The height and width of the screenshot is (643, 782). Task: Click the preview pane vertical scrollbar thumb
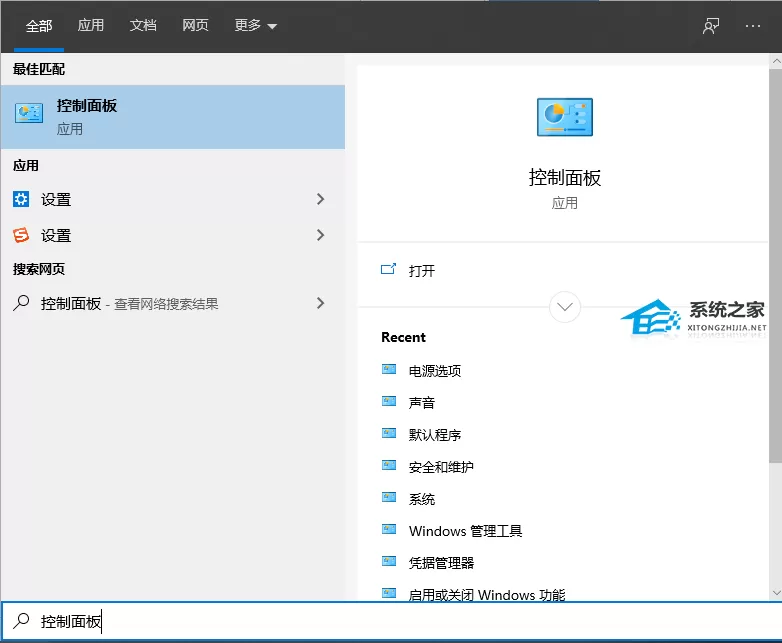click(776, 266)
